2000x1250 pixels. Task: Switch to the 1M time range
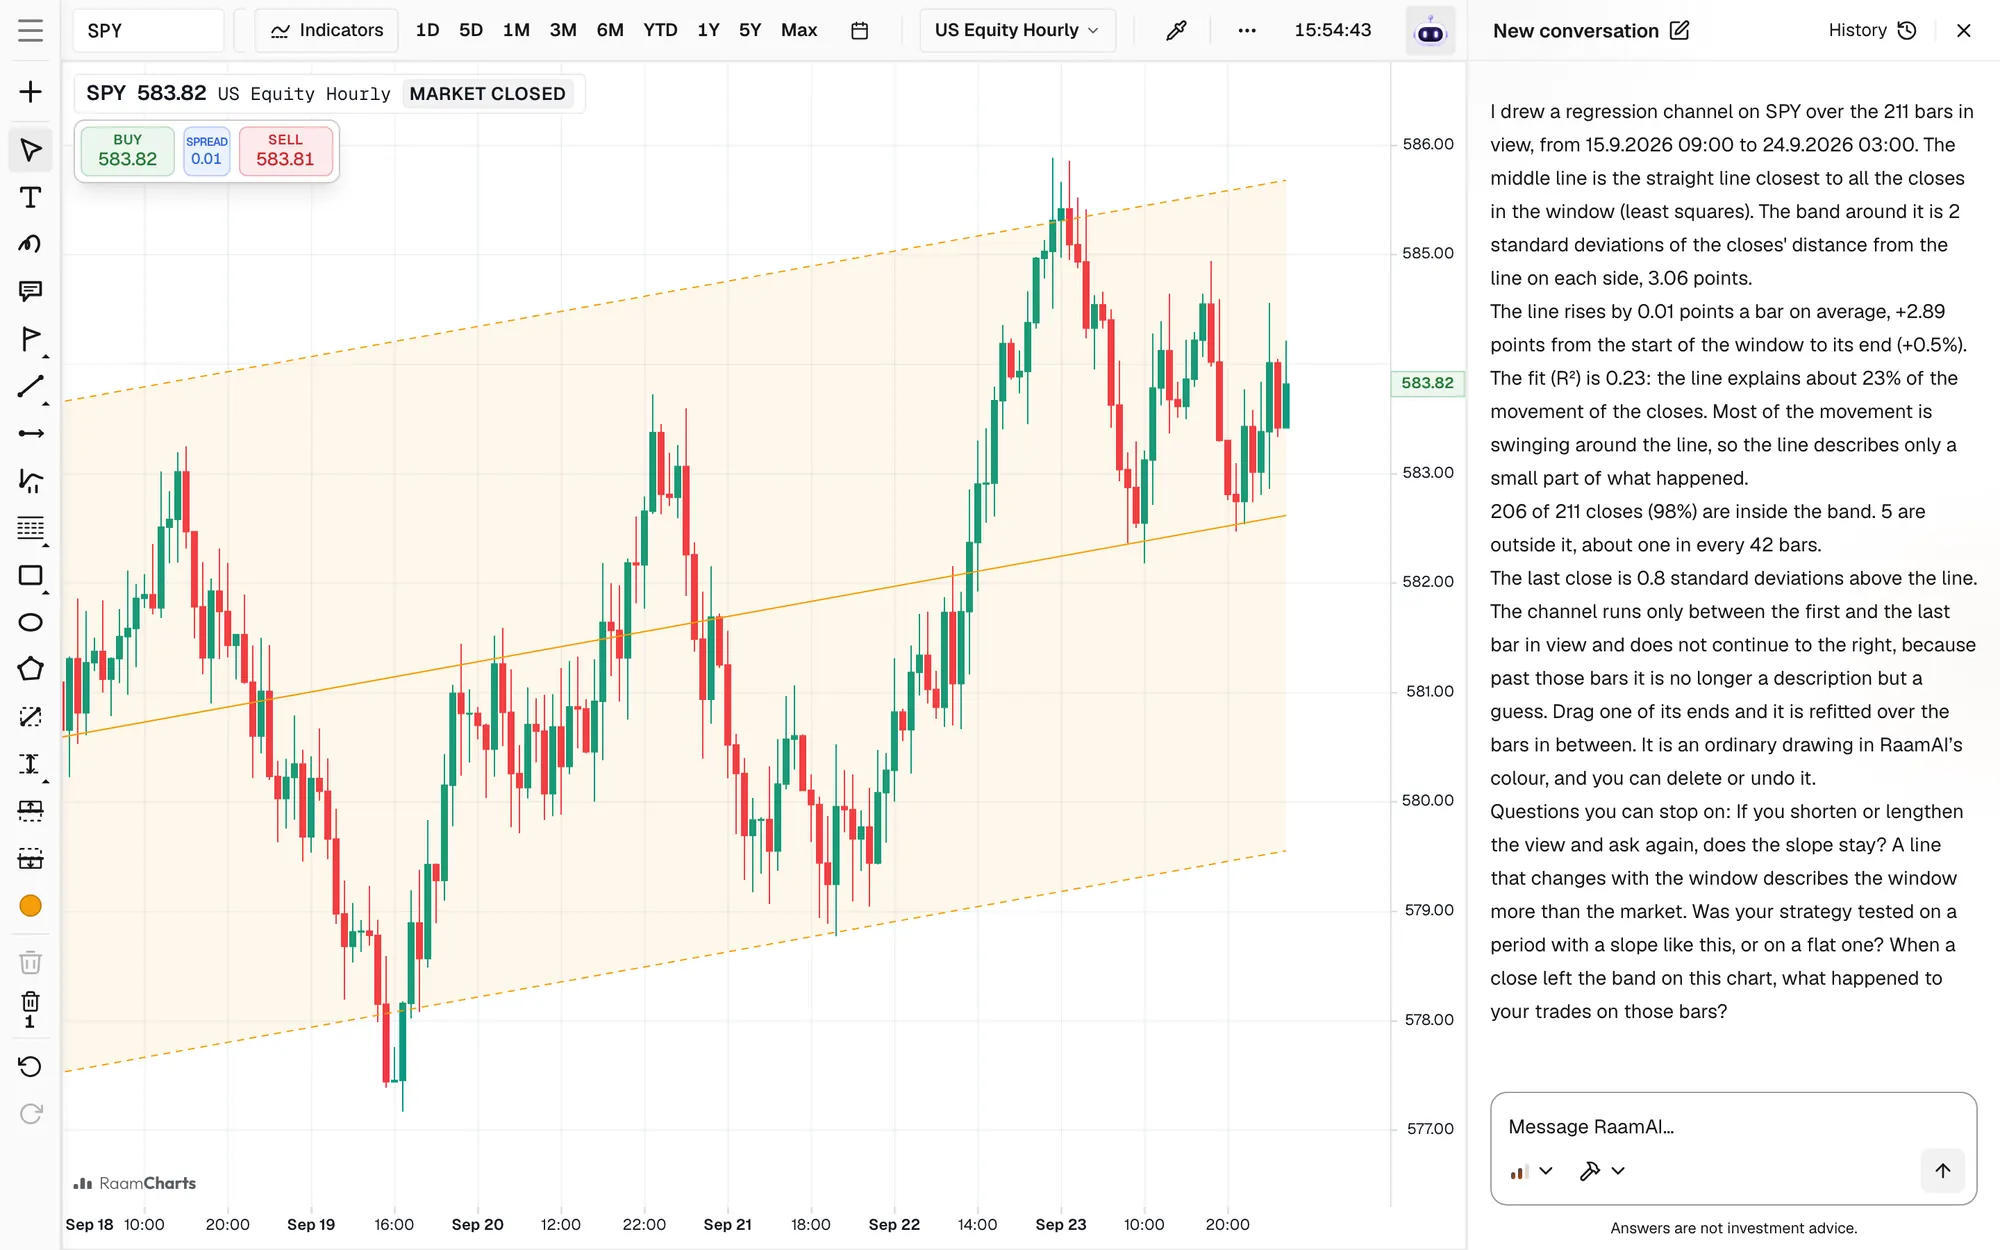(x=516, y=30)
